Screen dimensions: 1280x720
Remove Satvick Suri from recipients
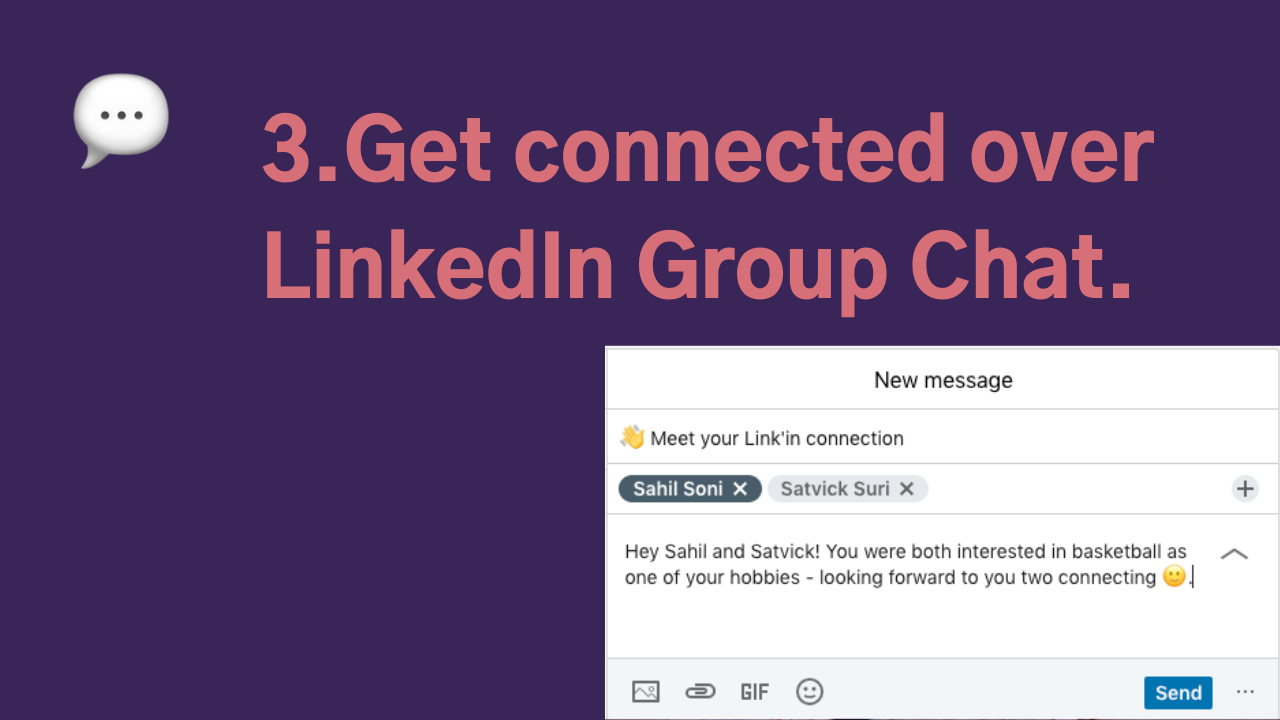[x=906, y=489]
